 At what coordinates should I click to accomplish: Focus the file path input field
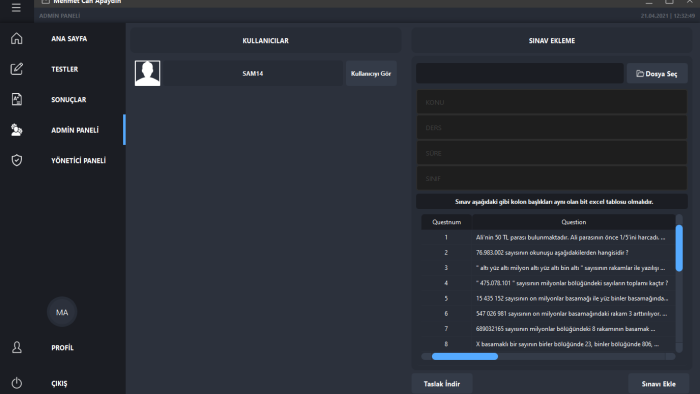[520, 73]
